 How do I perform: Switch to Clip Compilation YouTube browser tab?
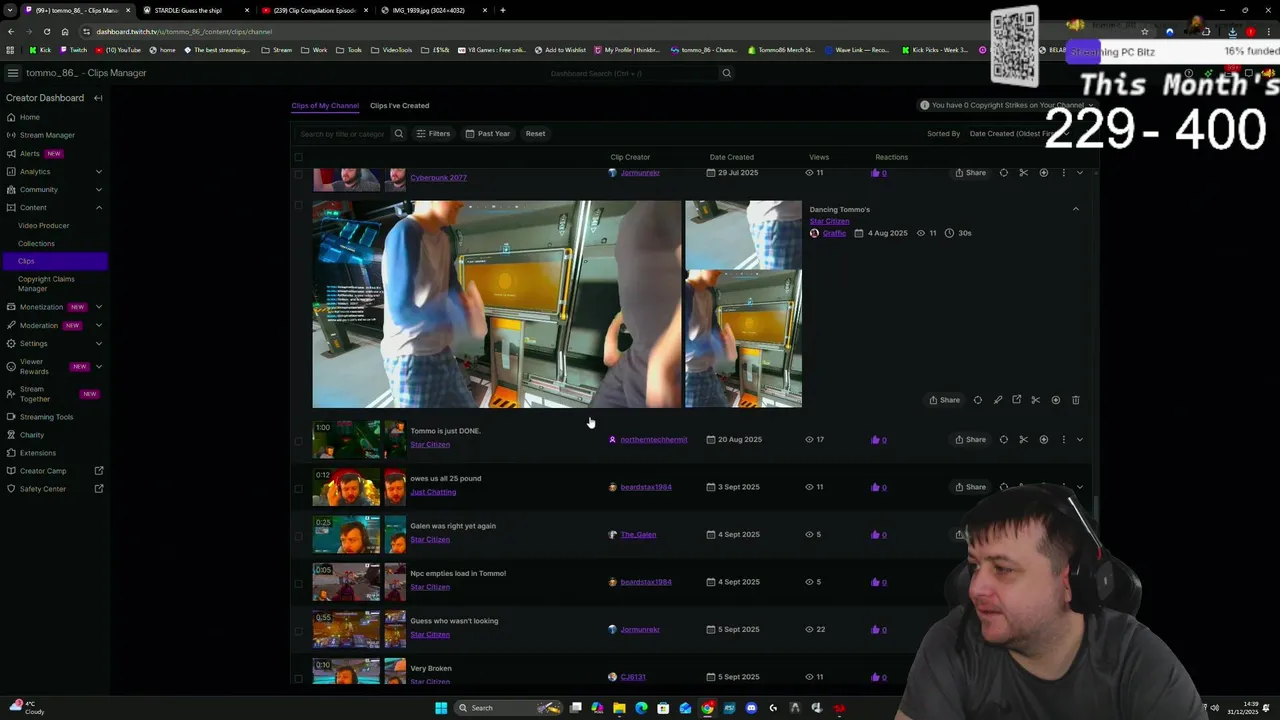click(315, 10)
